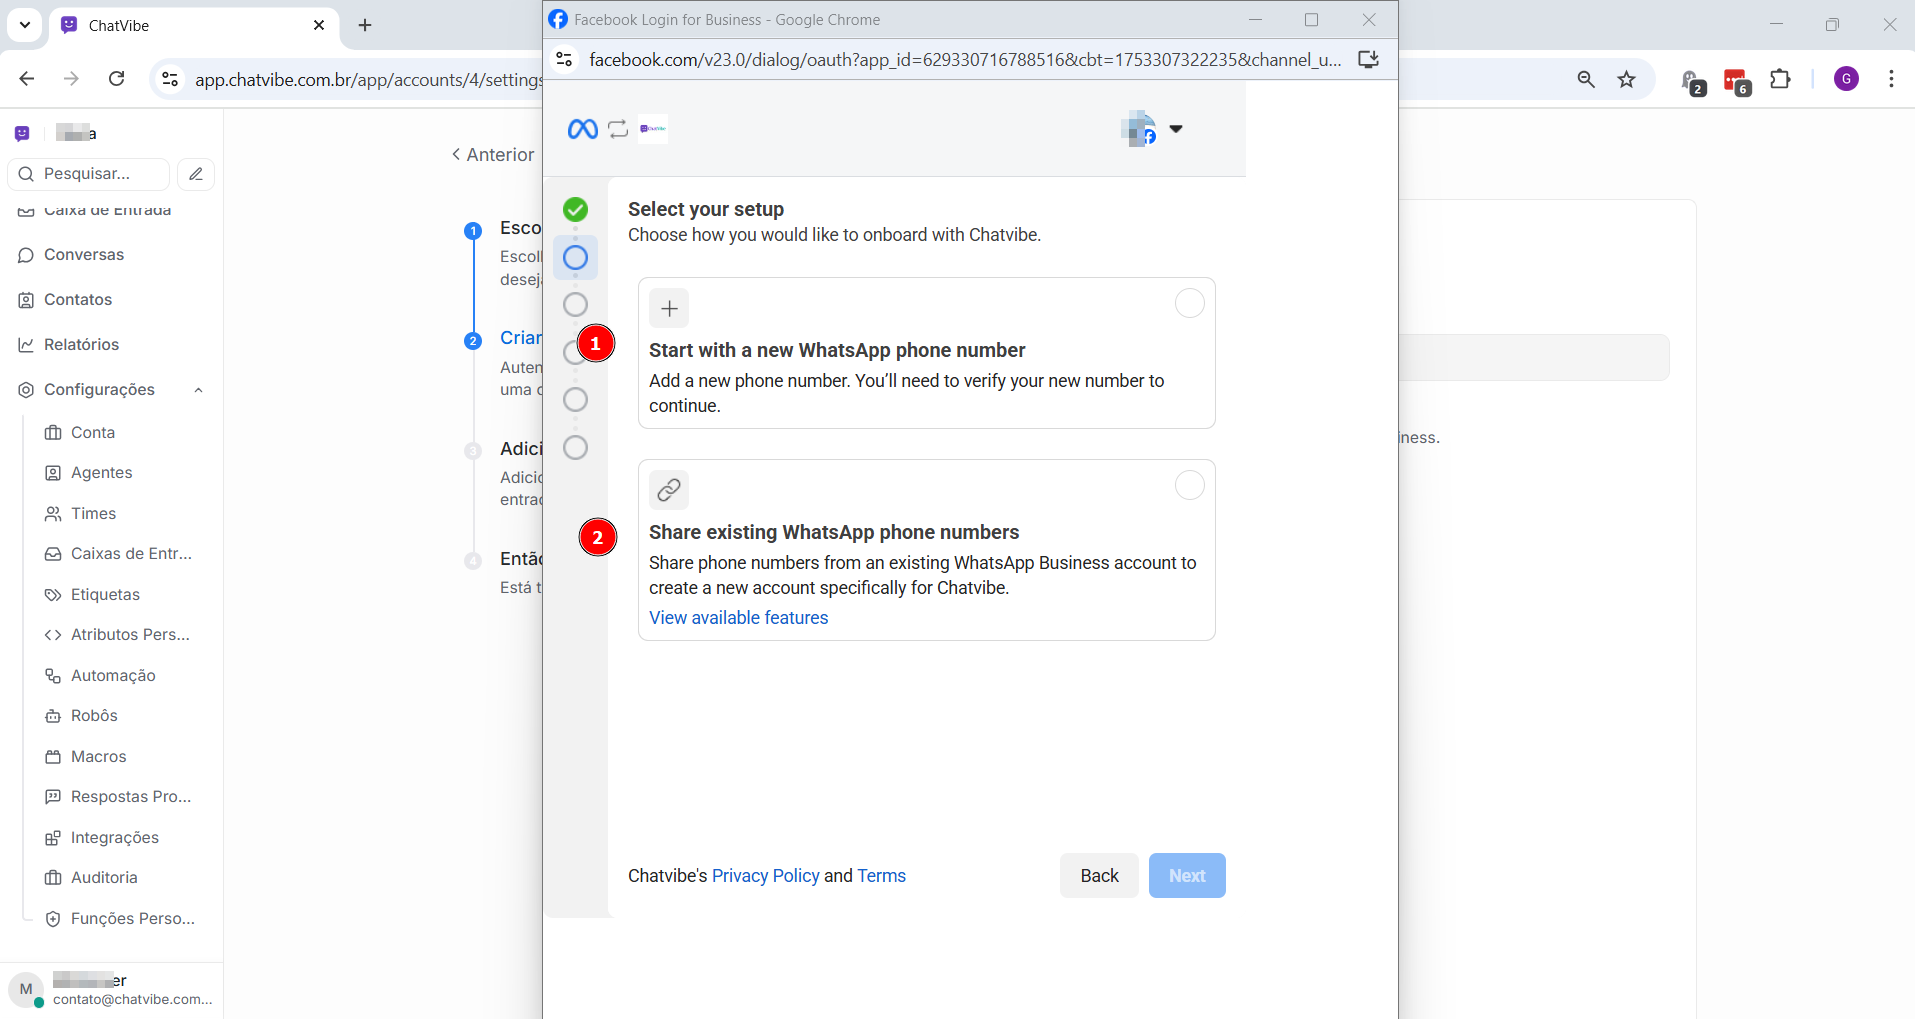1915x1019 pixels.
Task: Click the red extension icon with badge 6
Action: coord(1737,81)
